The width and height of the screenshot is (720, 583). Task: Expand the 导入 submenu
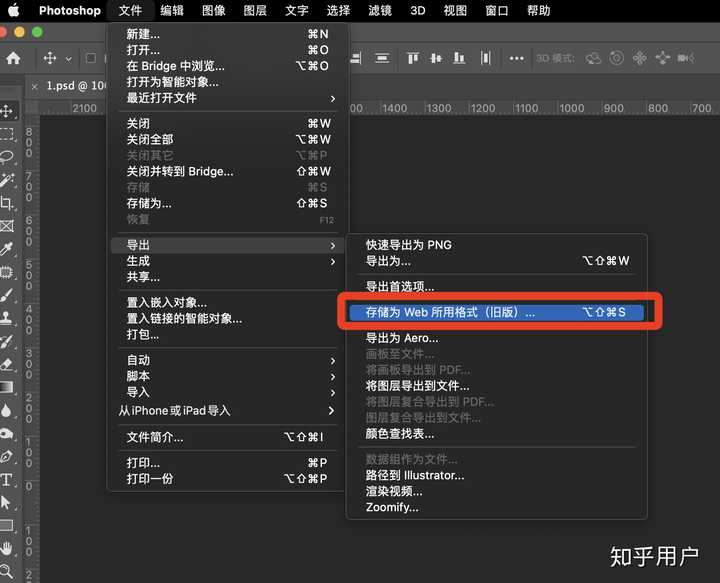coord(228,392)
